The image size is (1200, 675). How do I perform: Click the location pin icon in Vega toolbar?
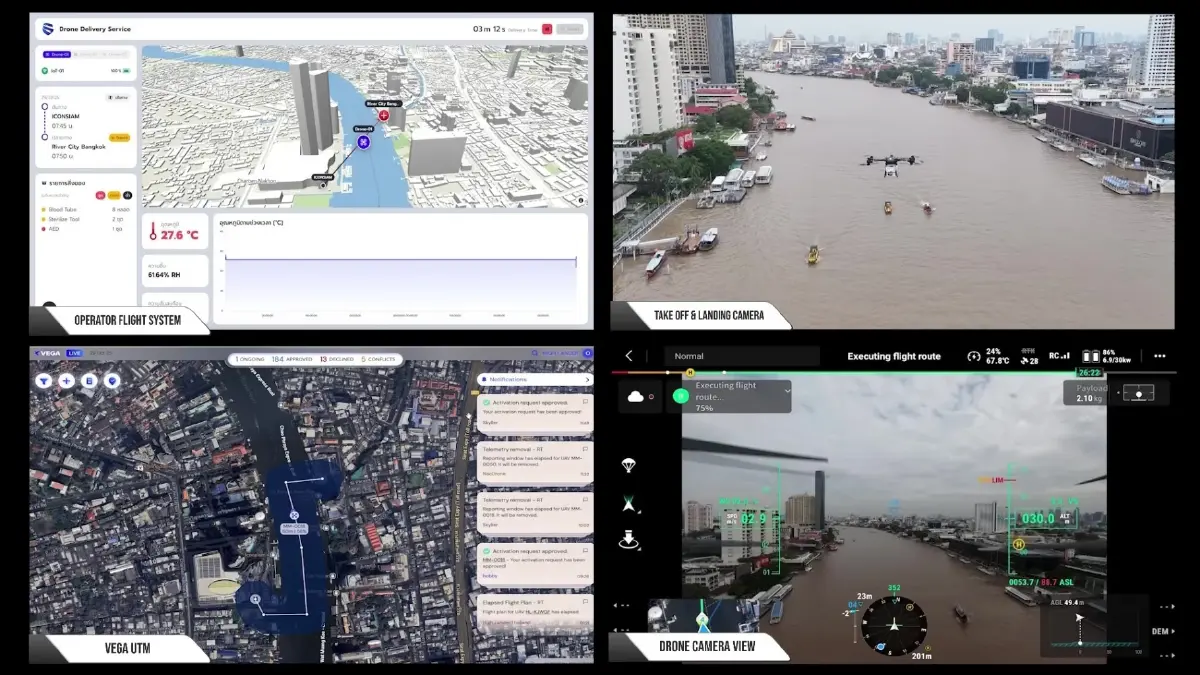click(x=111, y=380)
